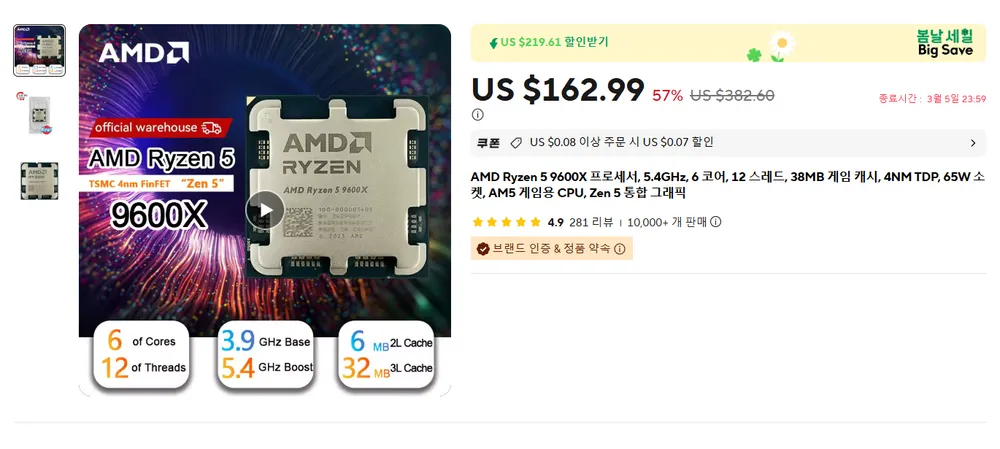1000x449 pixels.
Task: Click the five-star rating
Action: click(x=506, y=222)
